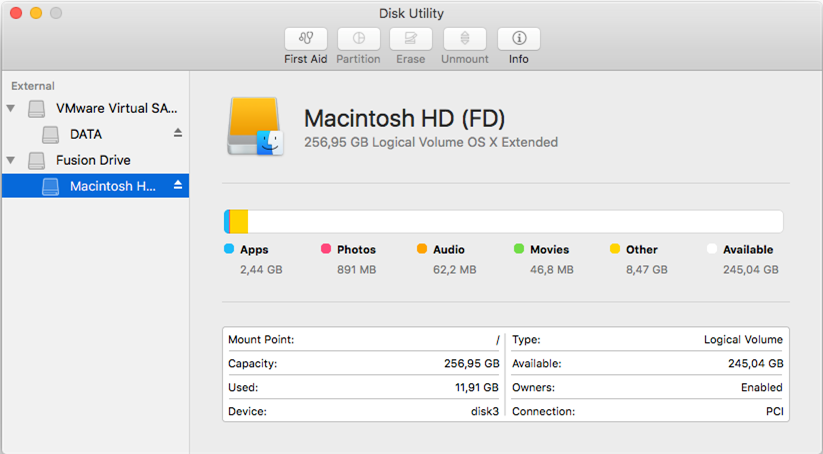Viewport: 823px width, 454px height.
Task: Click the Type value "Logical Volume"
Action: coord(743,340)
